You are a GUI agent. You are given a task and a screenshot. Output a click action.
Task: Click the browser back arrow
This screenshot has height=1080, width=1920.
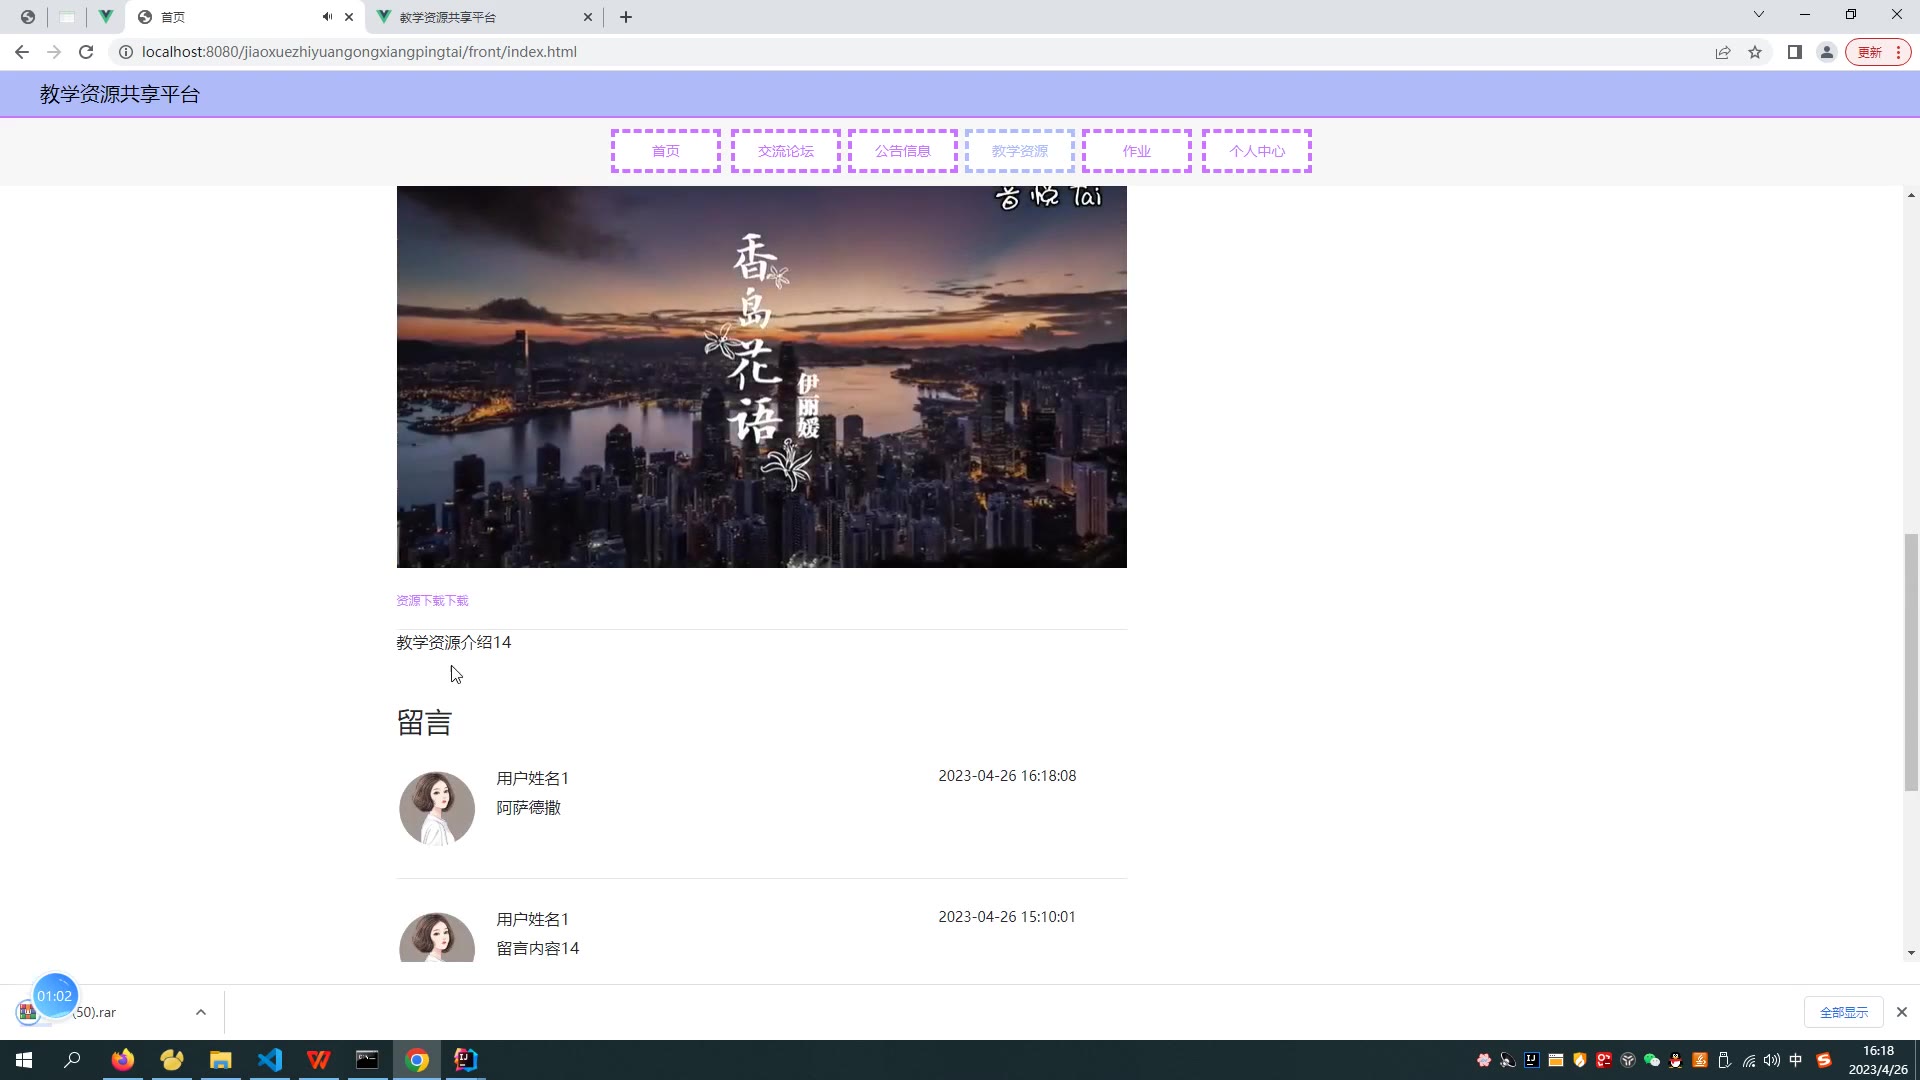pyautogui.click(x=22, y=52)
